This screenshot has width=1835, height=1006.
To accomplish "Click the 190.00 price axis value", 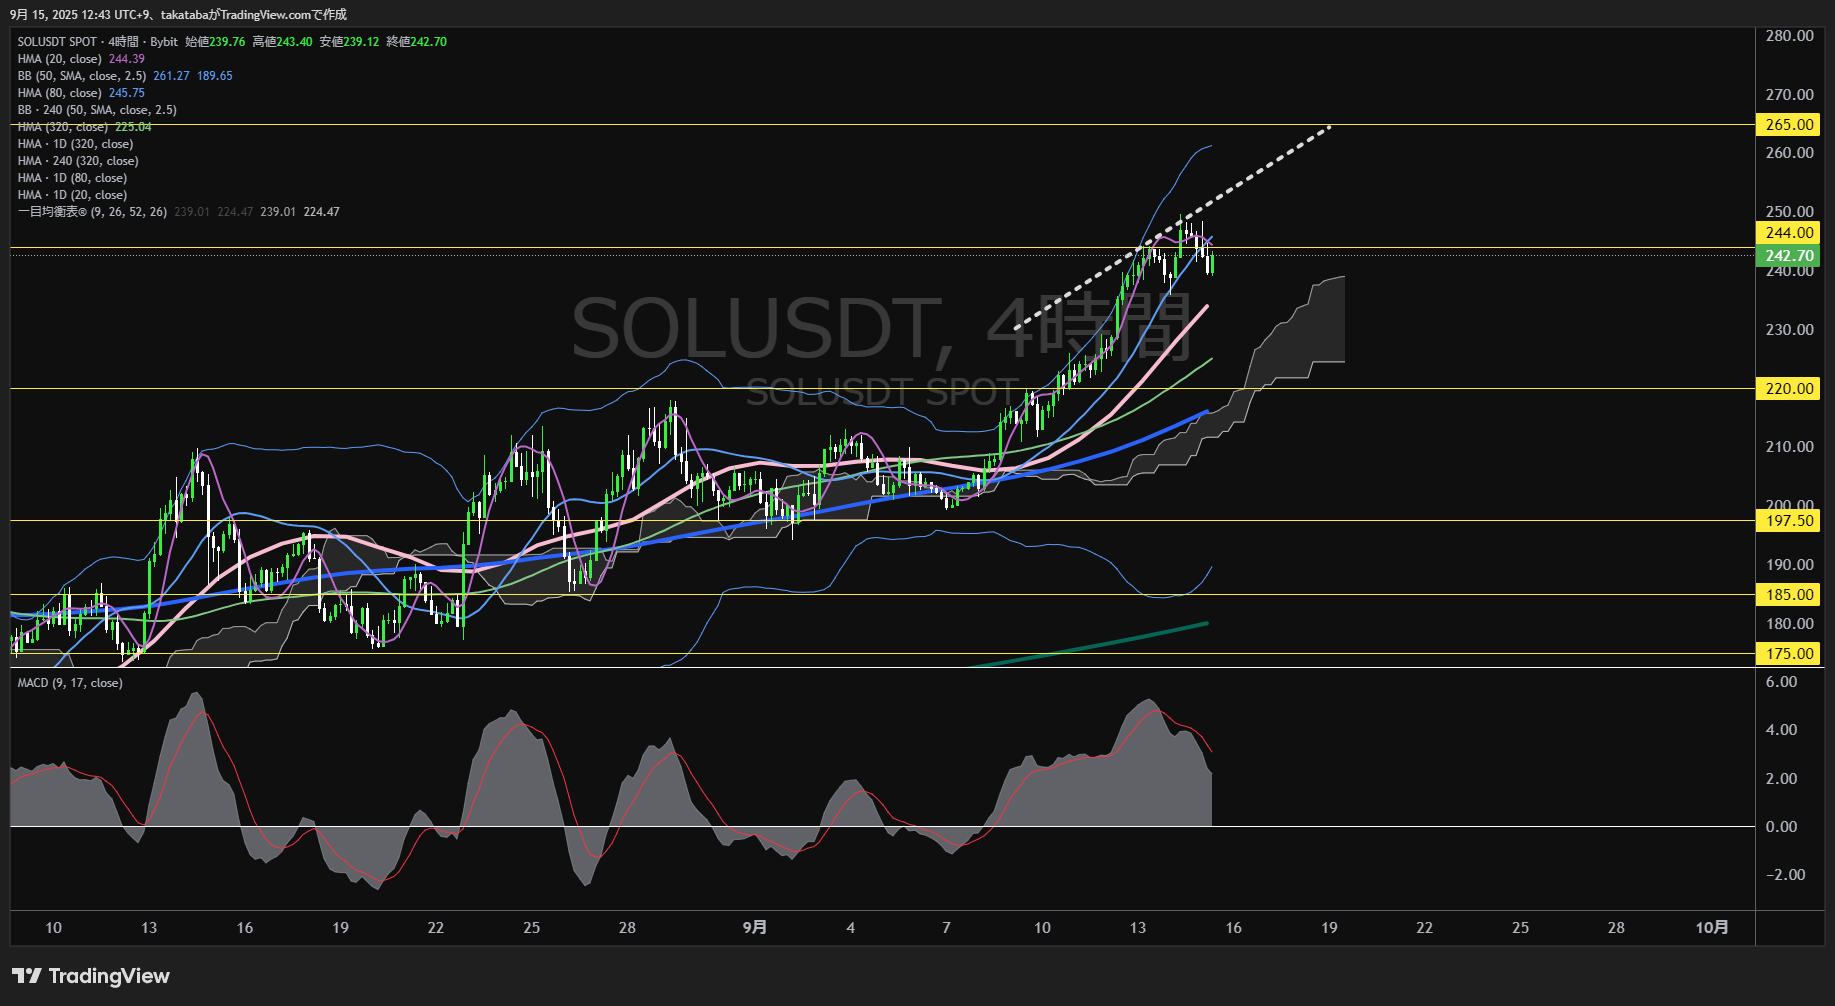I will (1789, 565).
